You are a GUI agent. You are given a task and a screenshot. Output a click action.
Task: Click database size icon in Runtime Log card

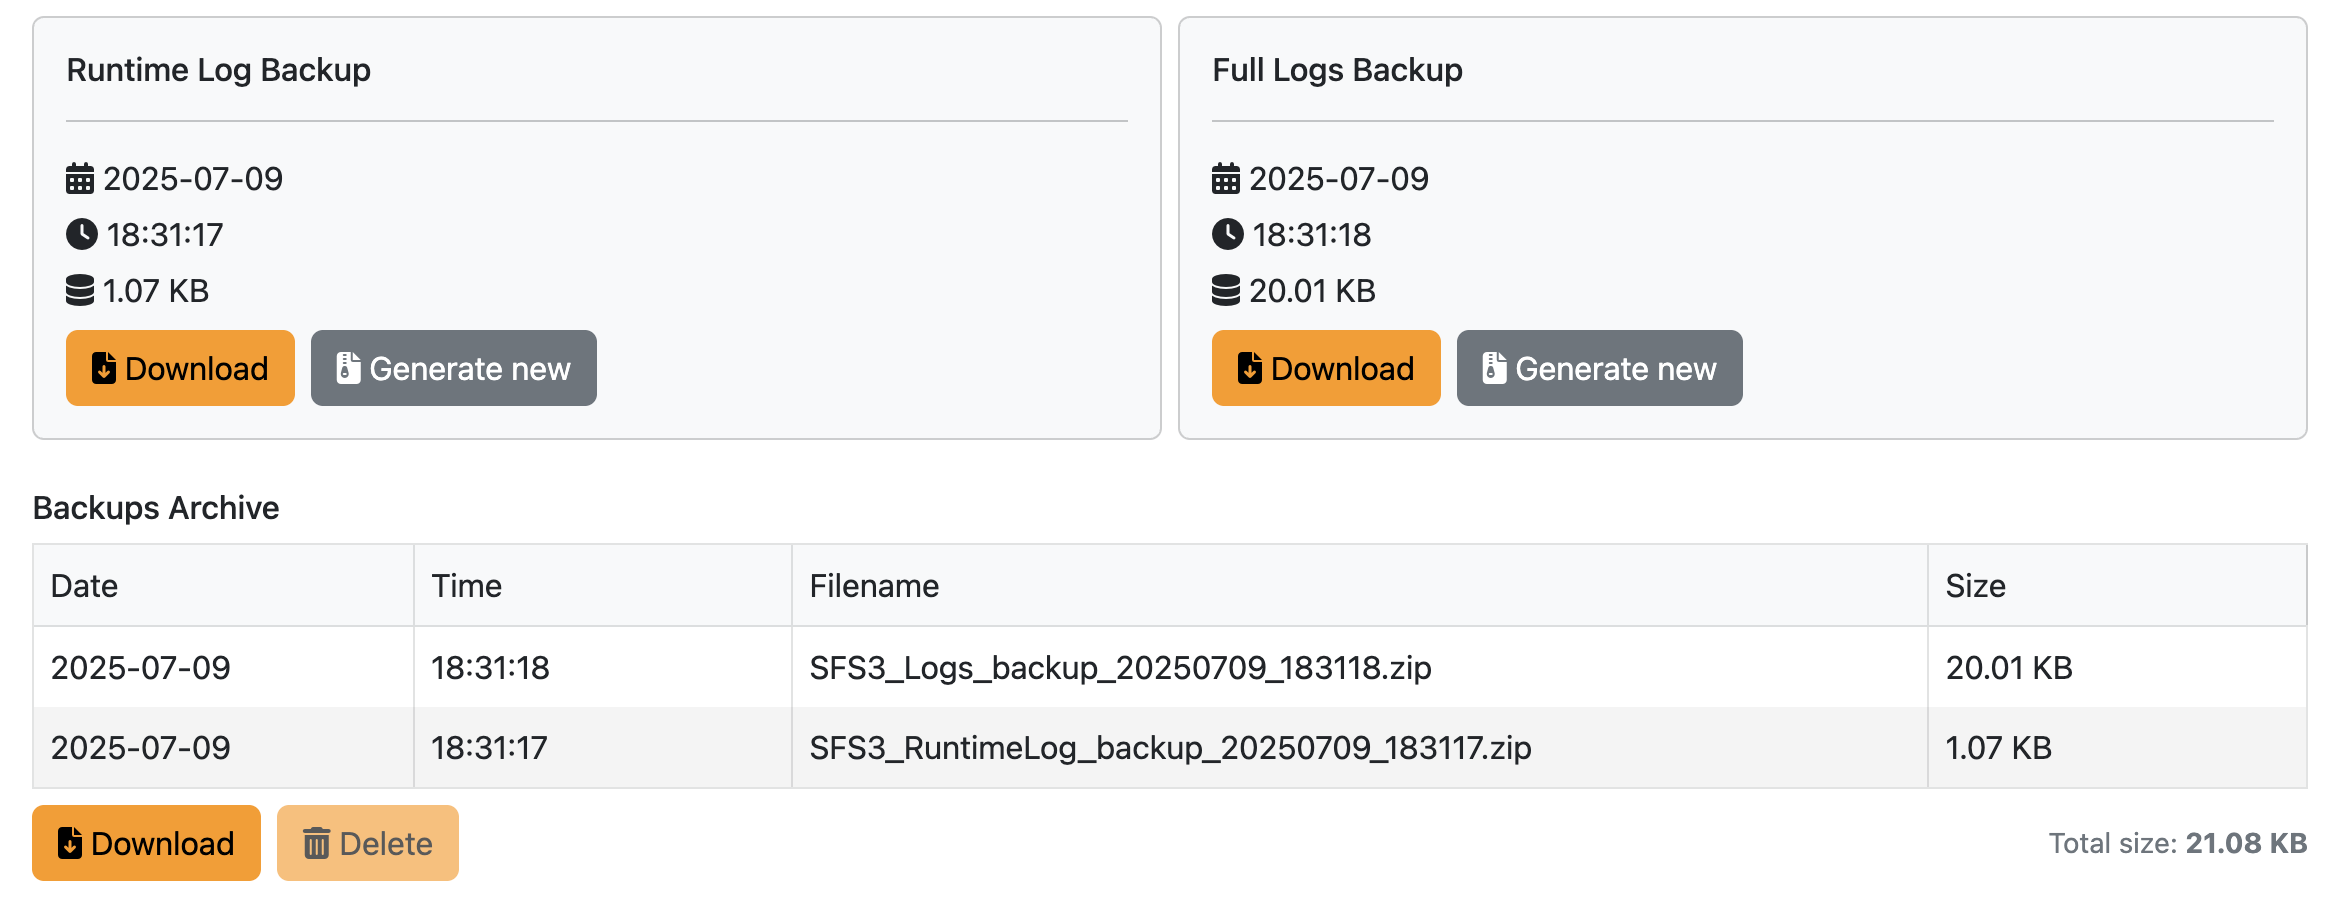pos(80,291)
